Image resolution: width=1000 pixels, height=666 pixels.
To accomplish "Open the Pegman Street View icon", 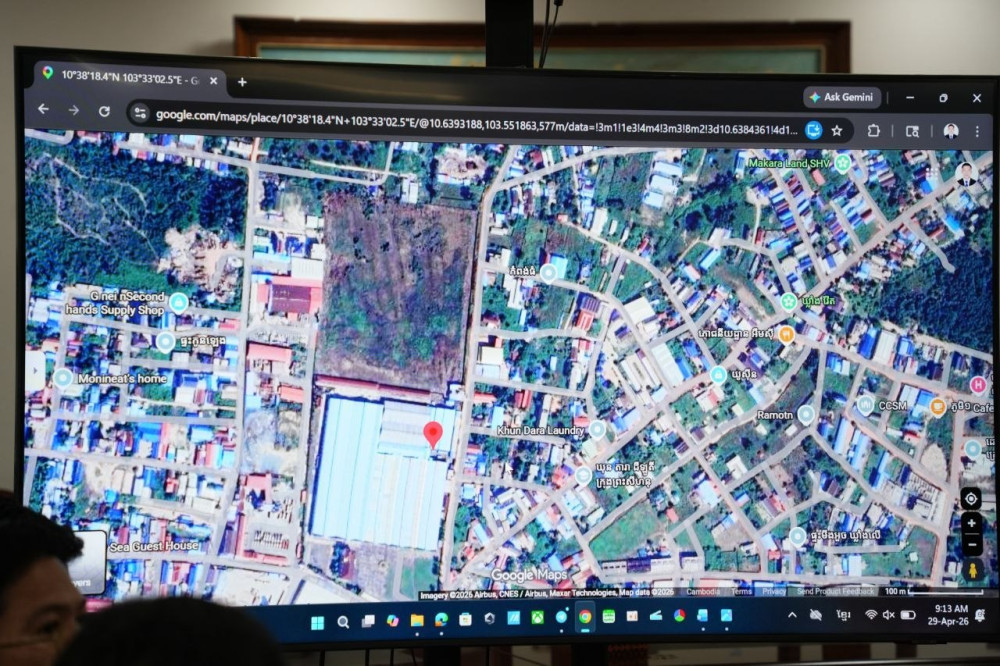I will [972, 570].
